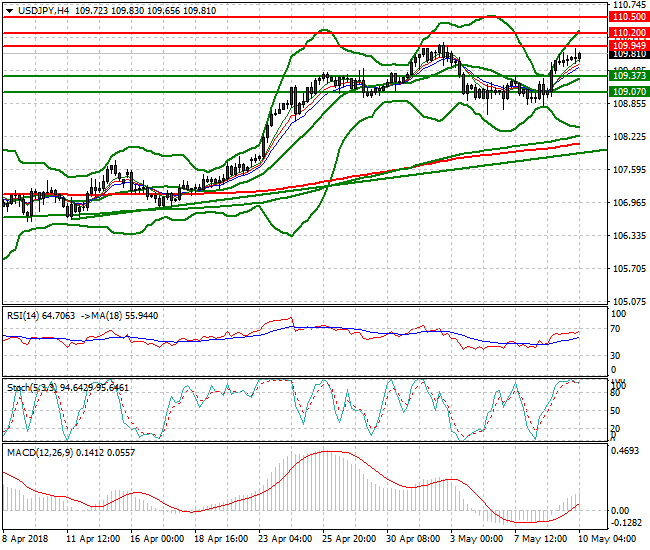This screenshot has width=650, height=550.
Task: Click the 106.335 price scale value
Action: tap(627, 236)
